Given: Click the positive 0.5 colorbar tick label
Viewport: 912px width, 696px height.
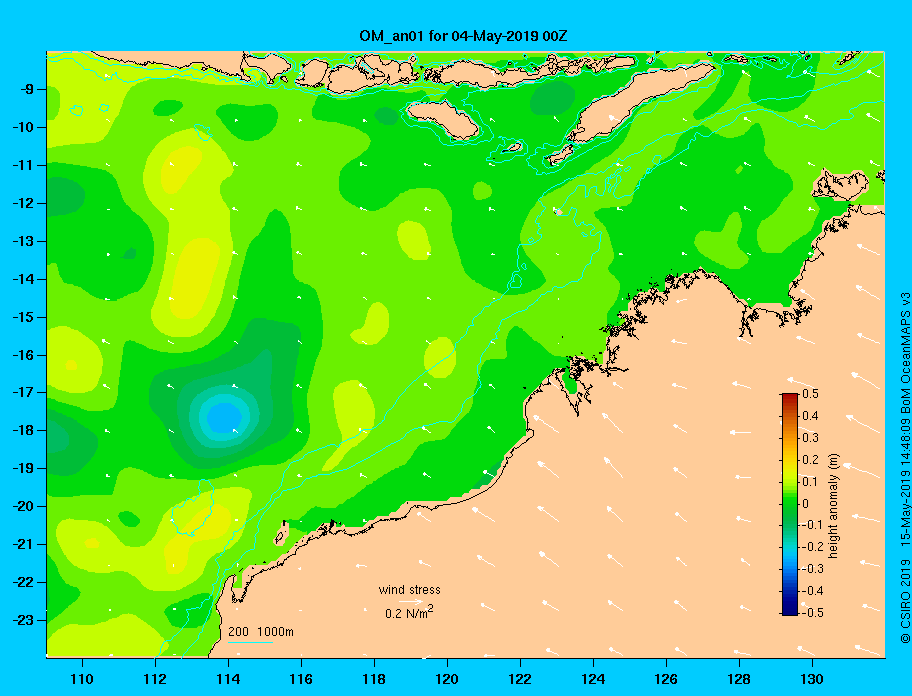Looking at the screenshot, I should tap(811, 394).
